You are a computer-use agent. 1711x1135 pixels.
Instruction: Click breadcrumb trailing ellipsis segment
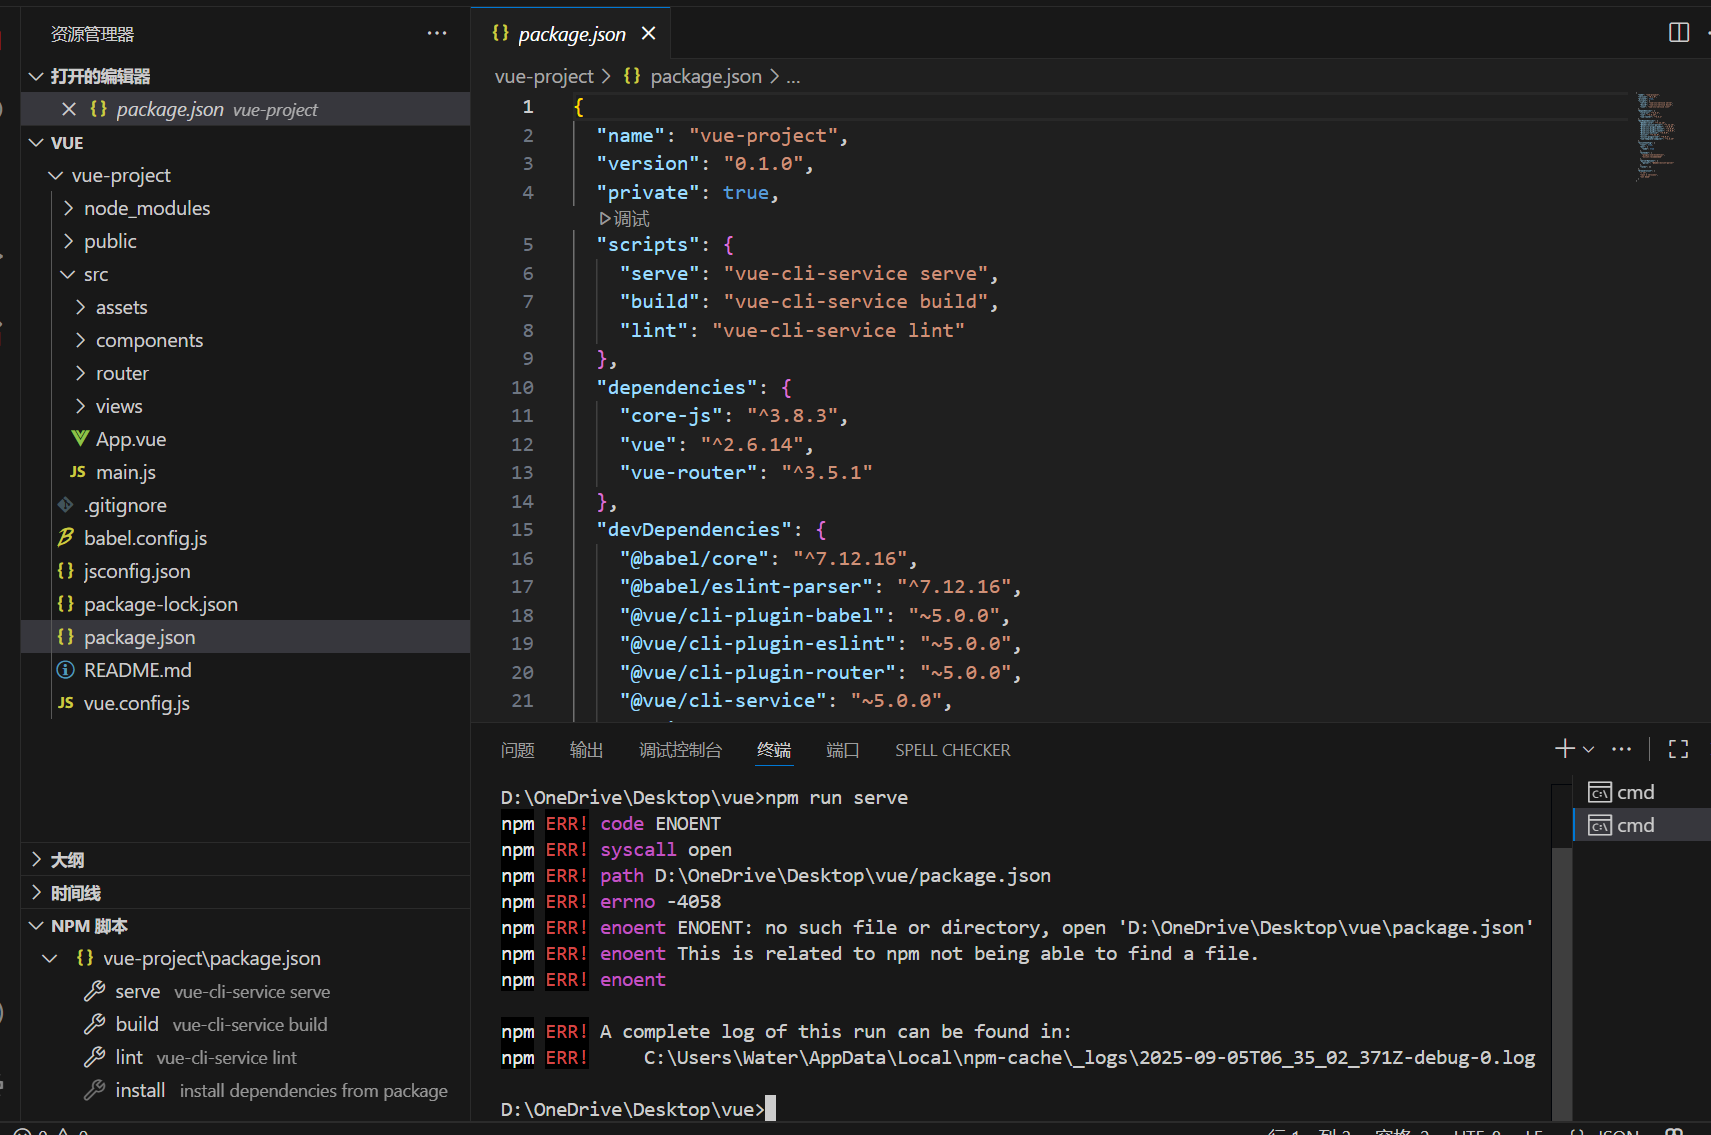click(793, 77)
